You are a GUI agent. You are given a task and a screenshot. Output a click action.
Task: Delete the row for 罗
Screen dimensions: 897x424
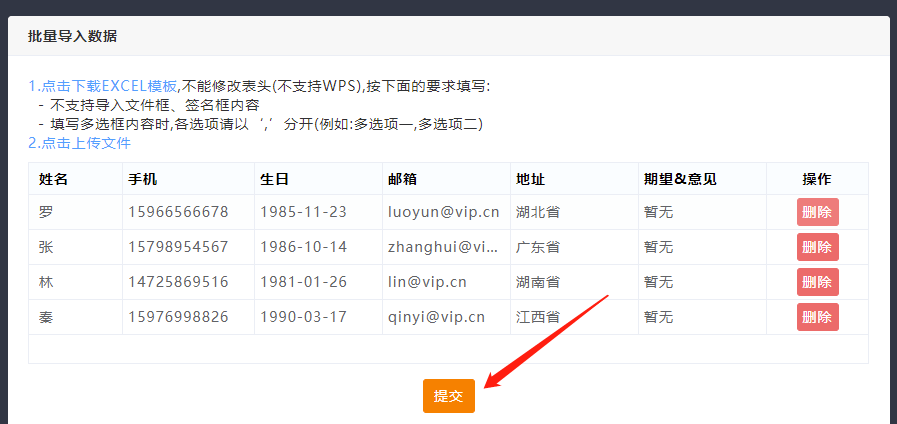[817, 212]
